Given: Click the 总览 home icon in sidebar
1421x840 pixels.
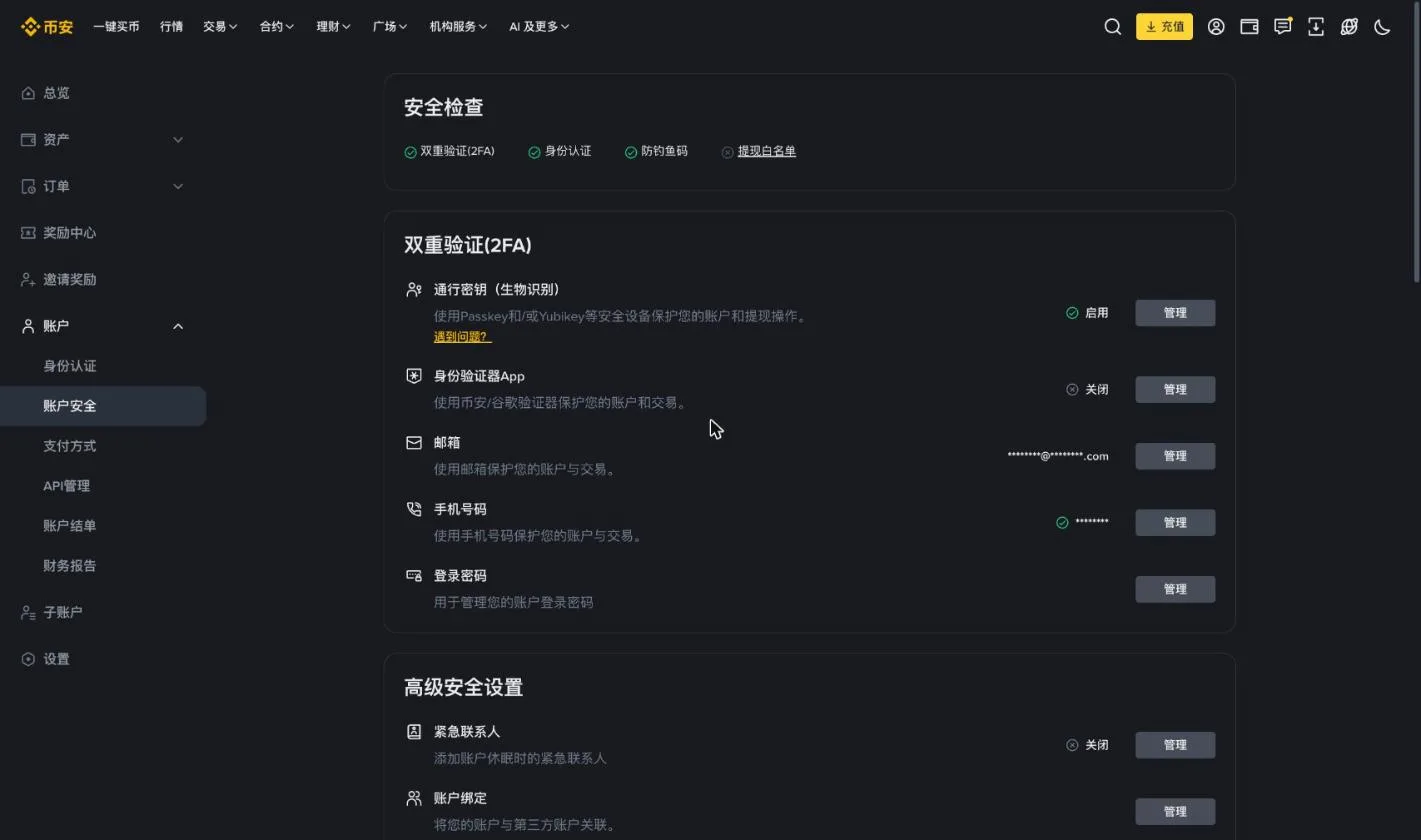Looking at the screenshot, I should [x=28, y=93].
